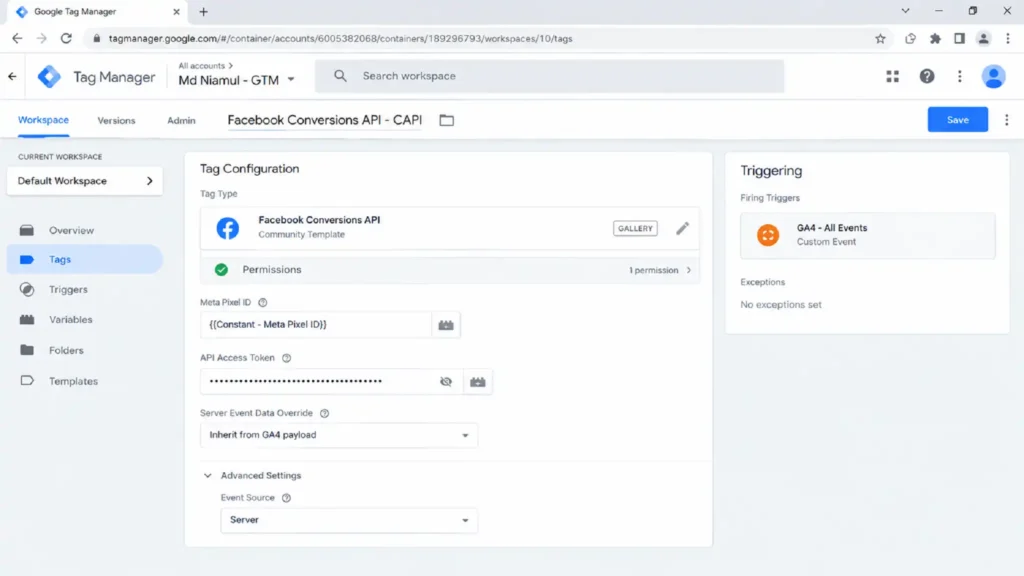Open Google apps grid icon
1024x576 pixels.
[x=893, y=76]
